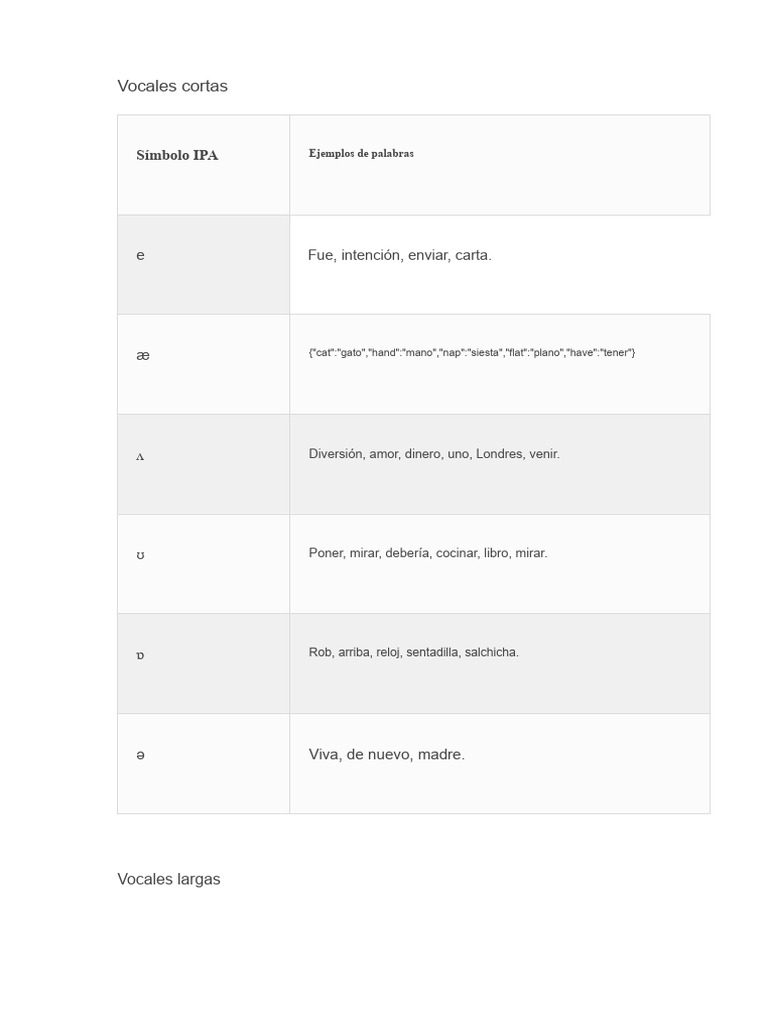Click the text "Viva, de nuevo, madre."
The width and height of the screenshot is (768, 1024).
(387, 754)
